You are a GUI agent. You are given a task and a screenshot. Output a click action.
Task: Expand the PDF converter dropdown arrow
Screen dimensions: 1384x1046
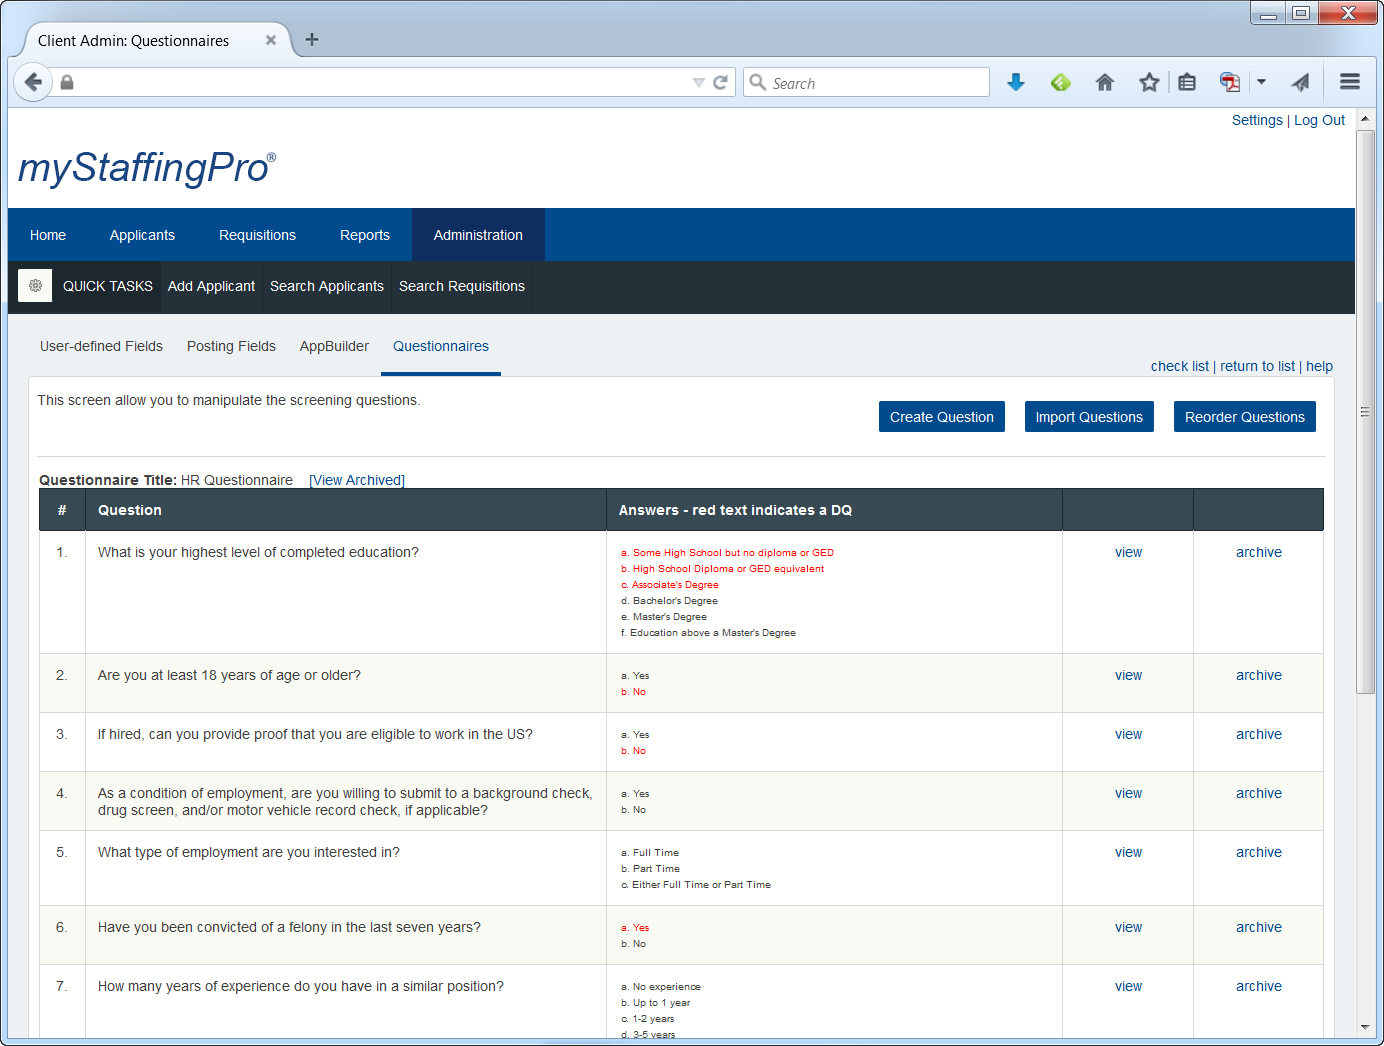pos(1261,82)
